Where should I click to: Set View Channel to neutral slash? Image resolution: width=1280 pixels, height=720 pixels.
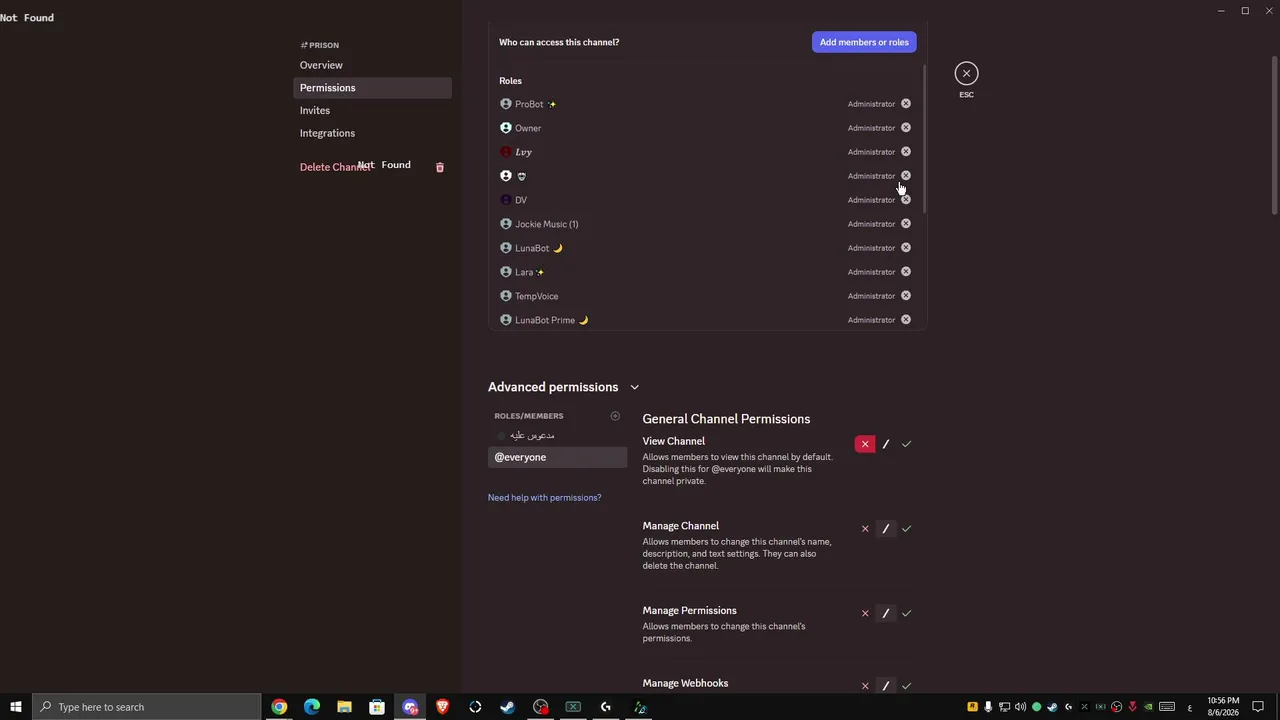click(886, 444)
